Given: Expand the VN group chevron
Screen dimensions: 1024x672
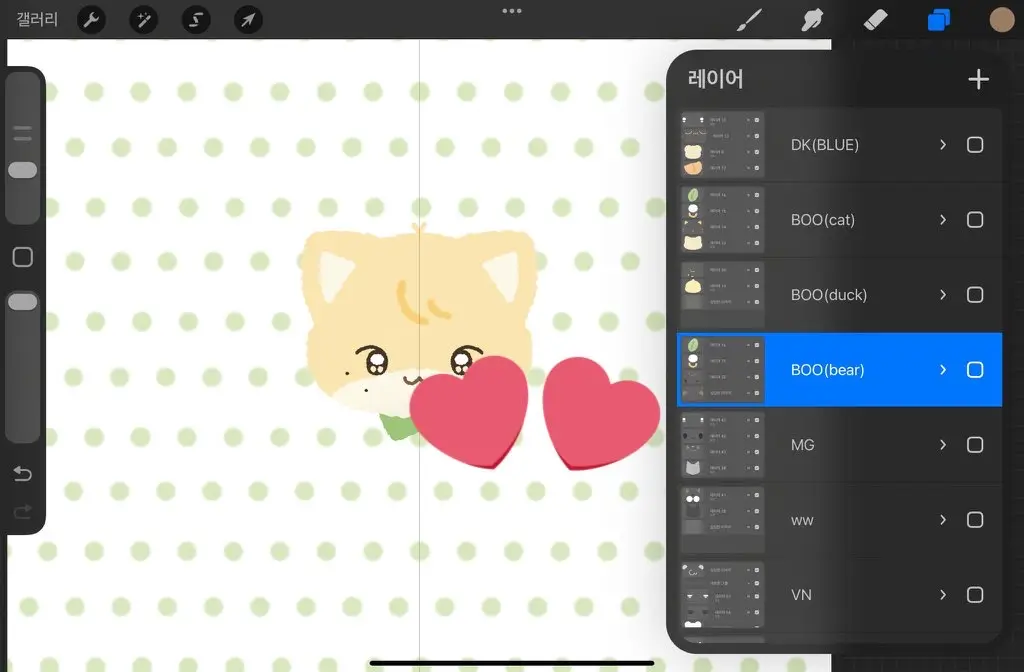Looking at the screenshot, I should (x=942, y=595).
